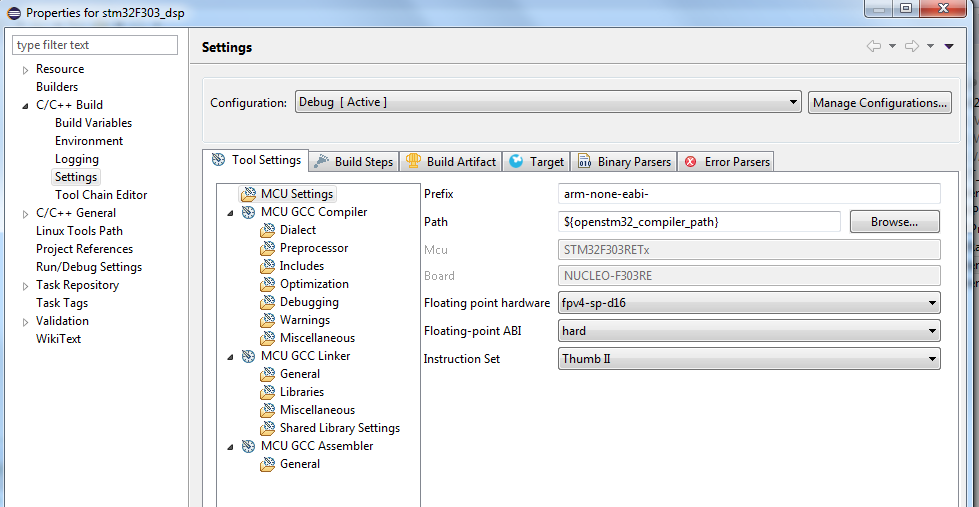Select Tool Chain Editor item
The width and height of the screenshot is (979, 507).
coord(101,195)
